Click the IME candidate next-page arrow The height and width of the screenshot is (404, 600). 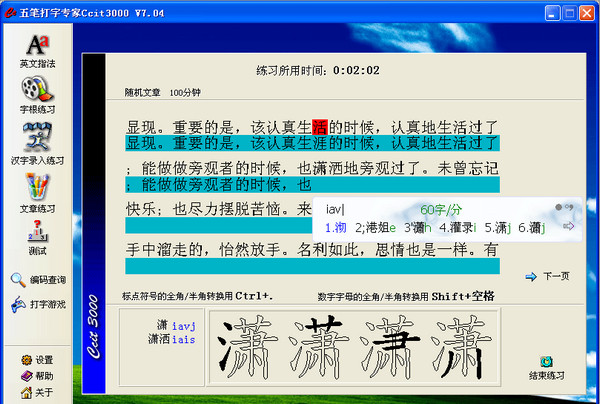569,226
